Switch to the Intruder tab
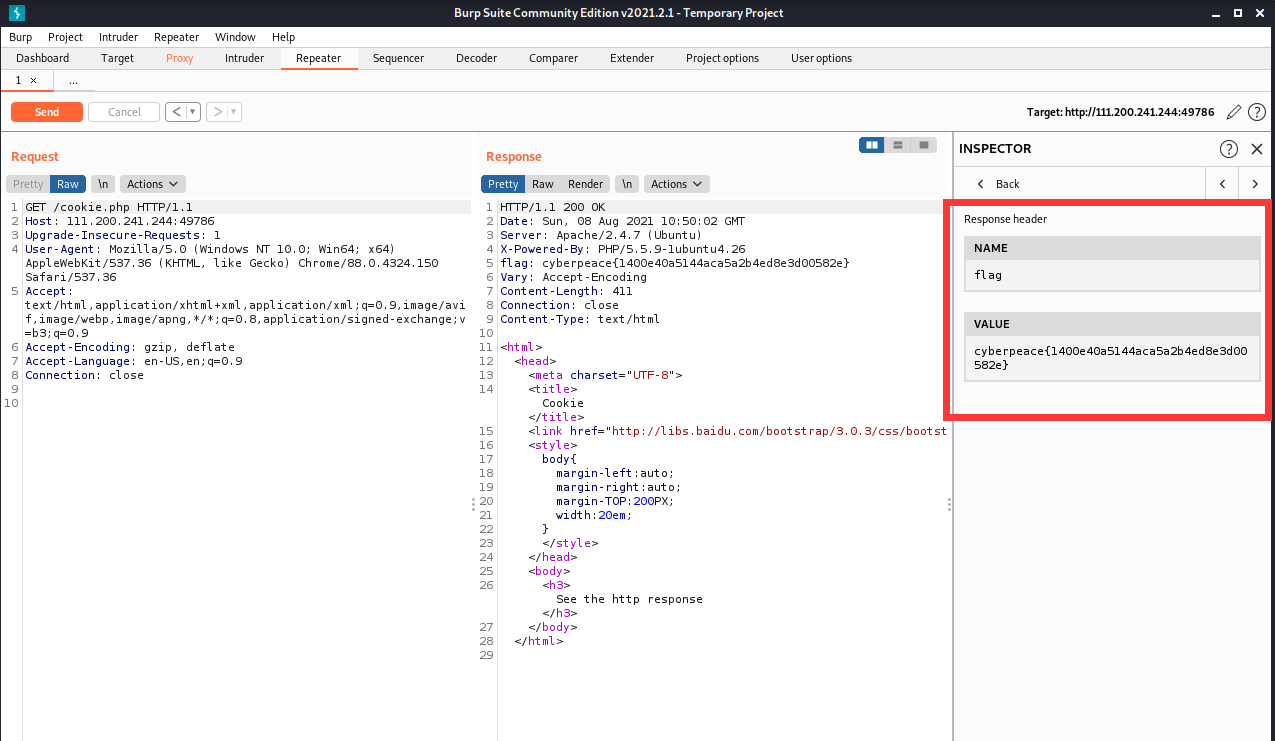The width and height of the screenshot is (1275, 741). tap(244, 58)
